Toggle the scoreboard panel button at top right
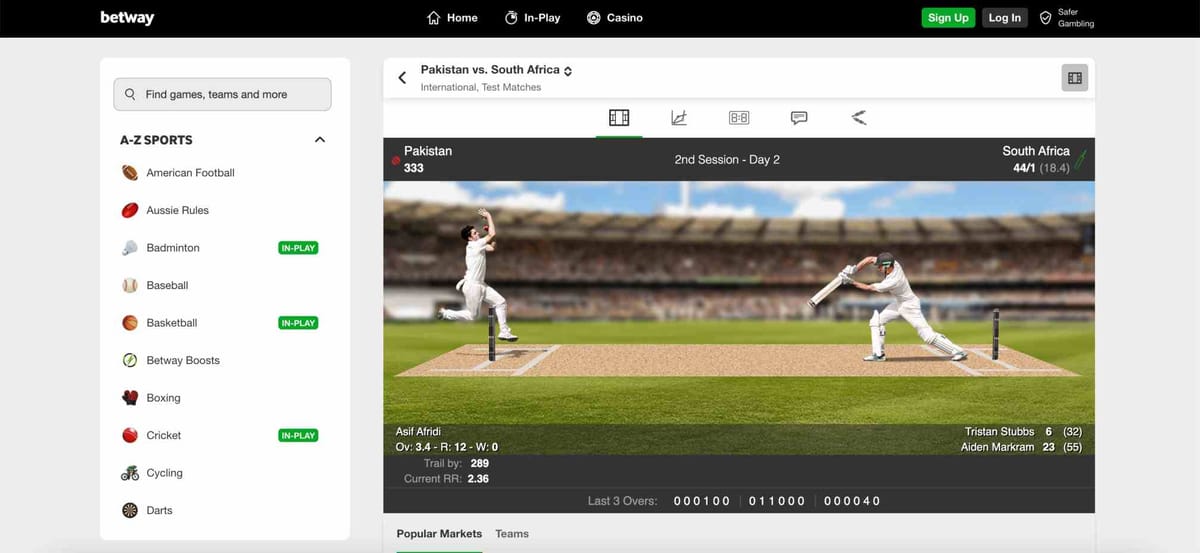 click(1075, 78)
